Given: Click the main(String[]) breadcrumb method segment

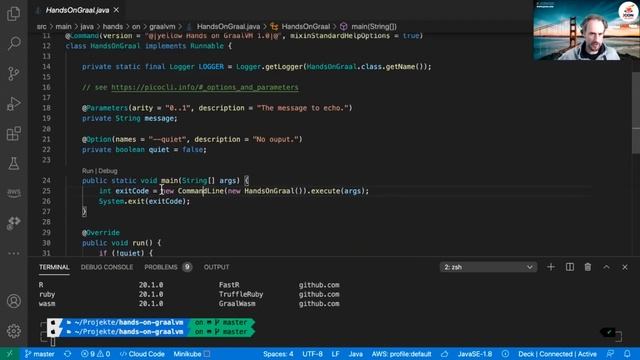Looking at the screenshot, I should pos(374,27).
